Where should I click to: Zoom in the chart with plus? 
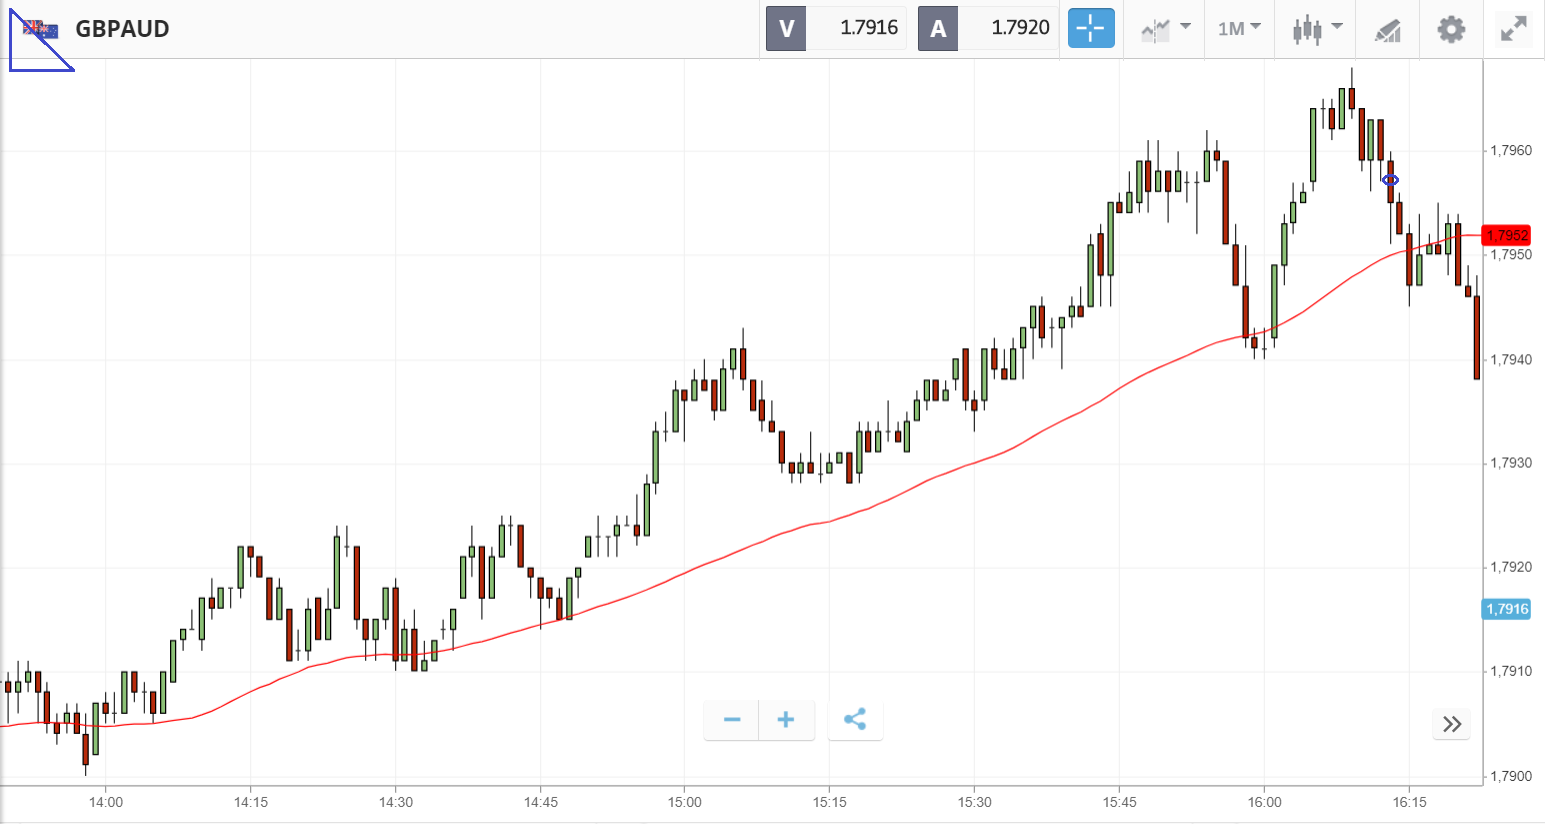786,720
